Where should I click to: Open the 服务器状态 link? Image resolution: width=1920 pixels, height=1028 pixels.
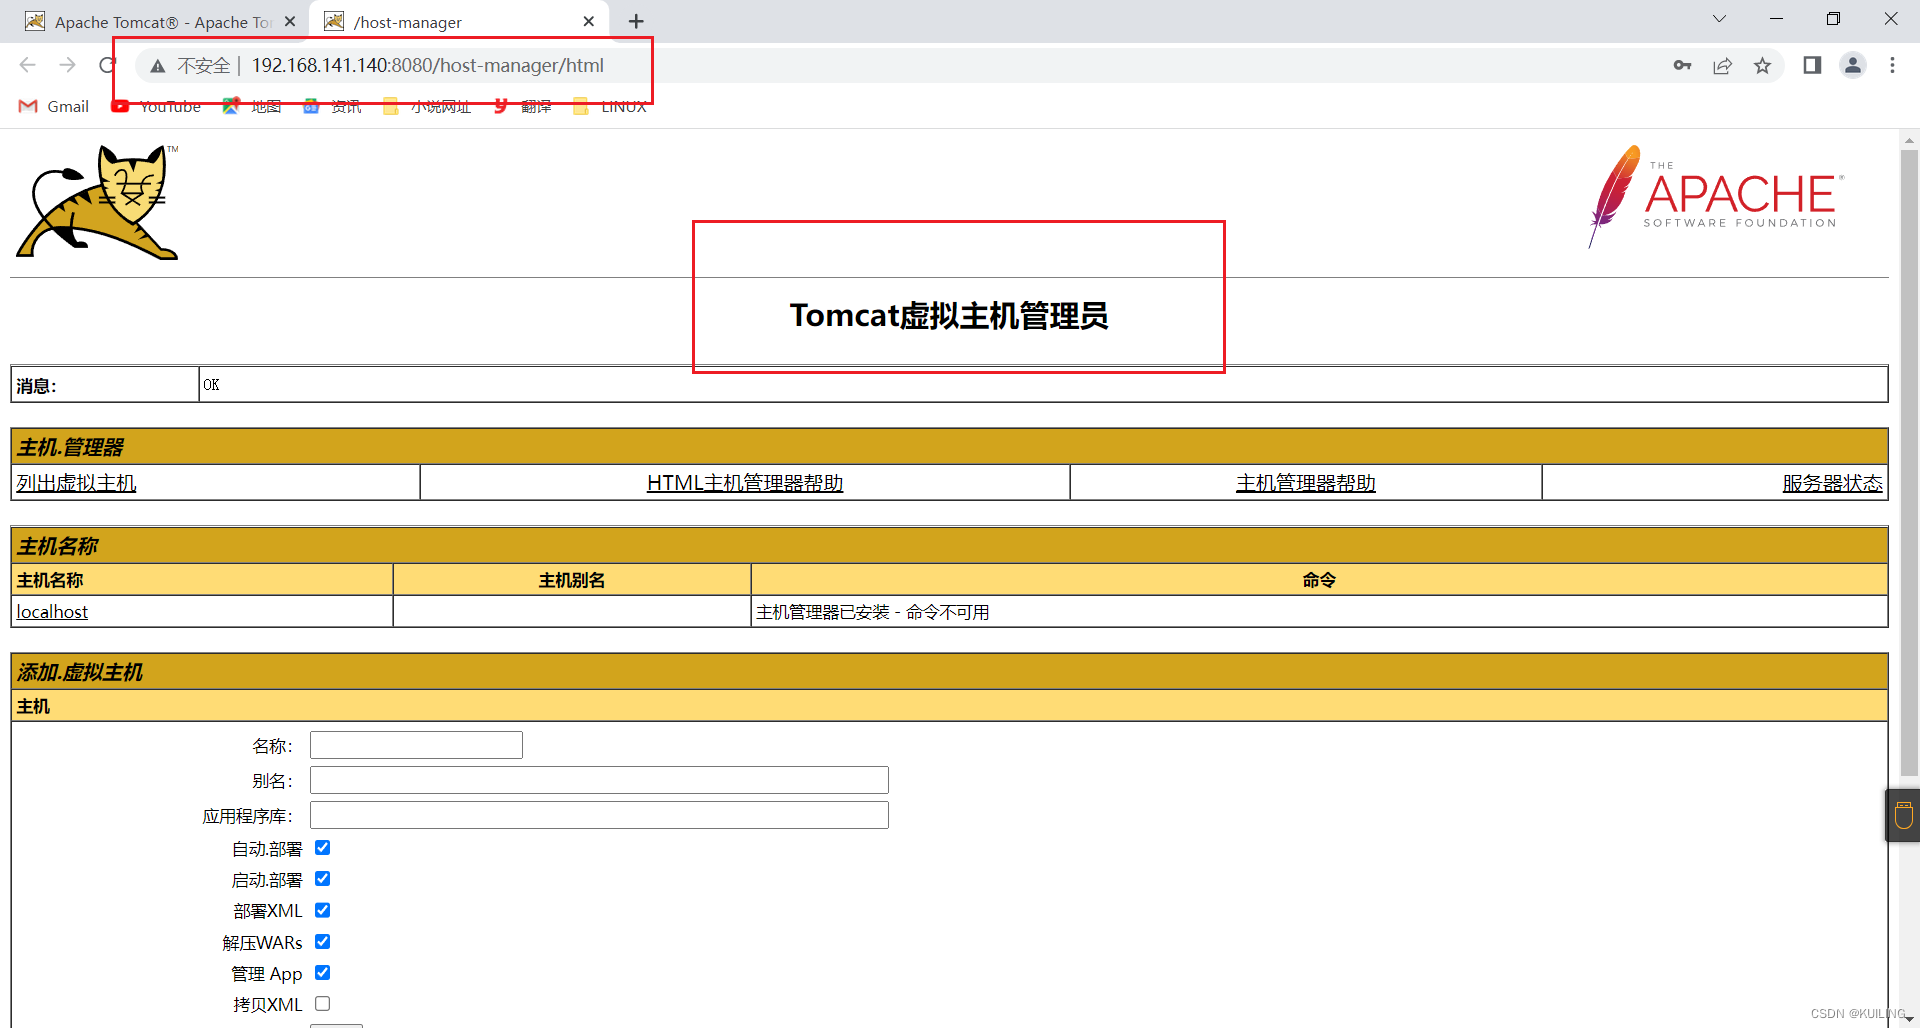point(1832,483)
